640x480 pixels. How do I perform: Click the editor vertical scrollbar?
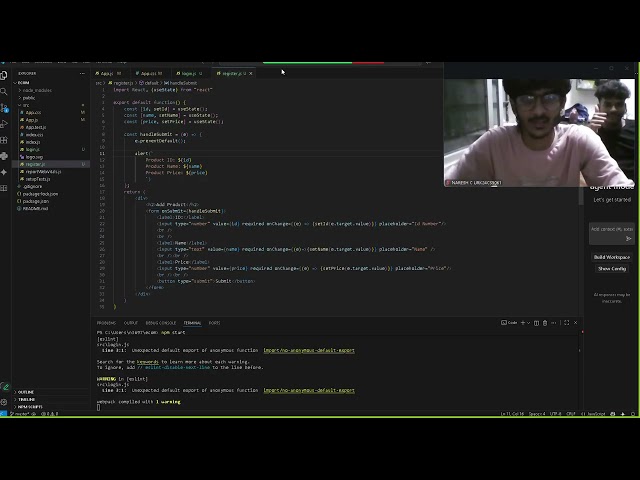[x=581, y=196]
